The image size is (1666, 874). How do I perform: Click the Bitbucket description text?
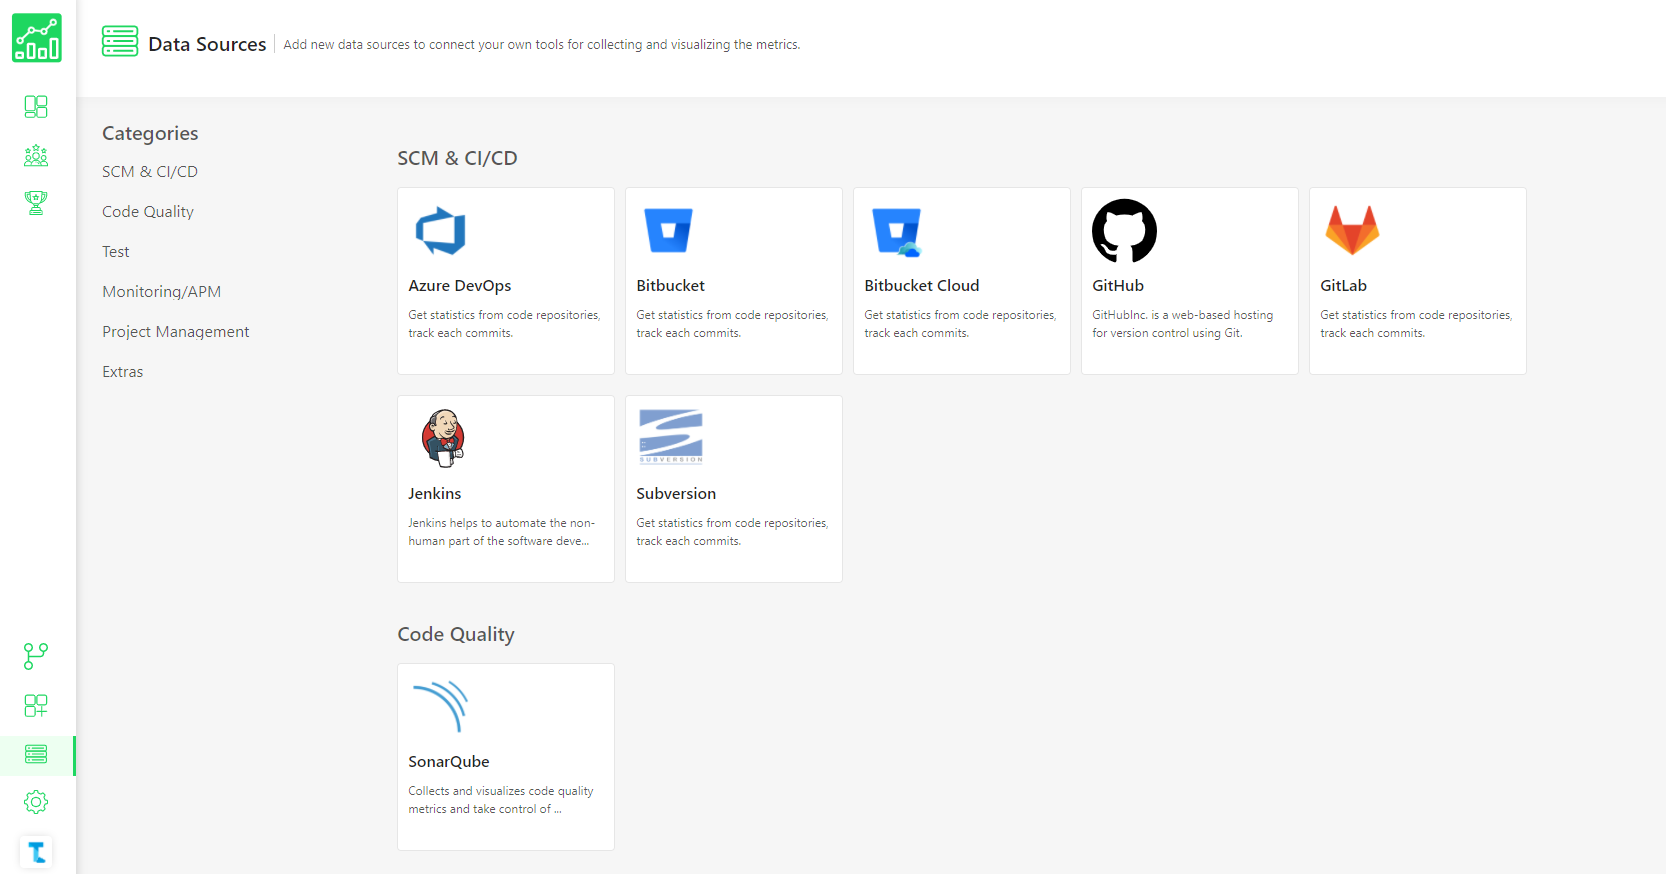732,324
